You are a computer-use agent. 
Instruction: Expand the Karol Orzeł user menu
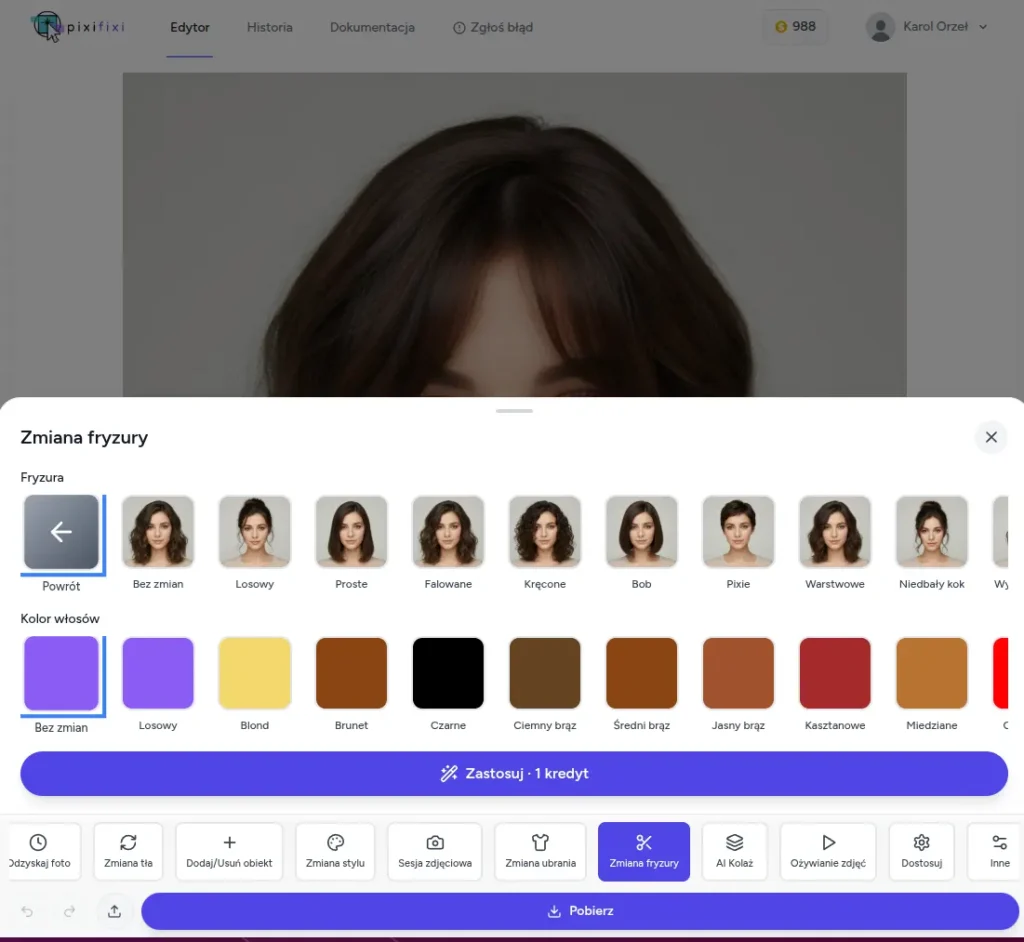927,27
